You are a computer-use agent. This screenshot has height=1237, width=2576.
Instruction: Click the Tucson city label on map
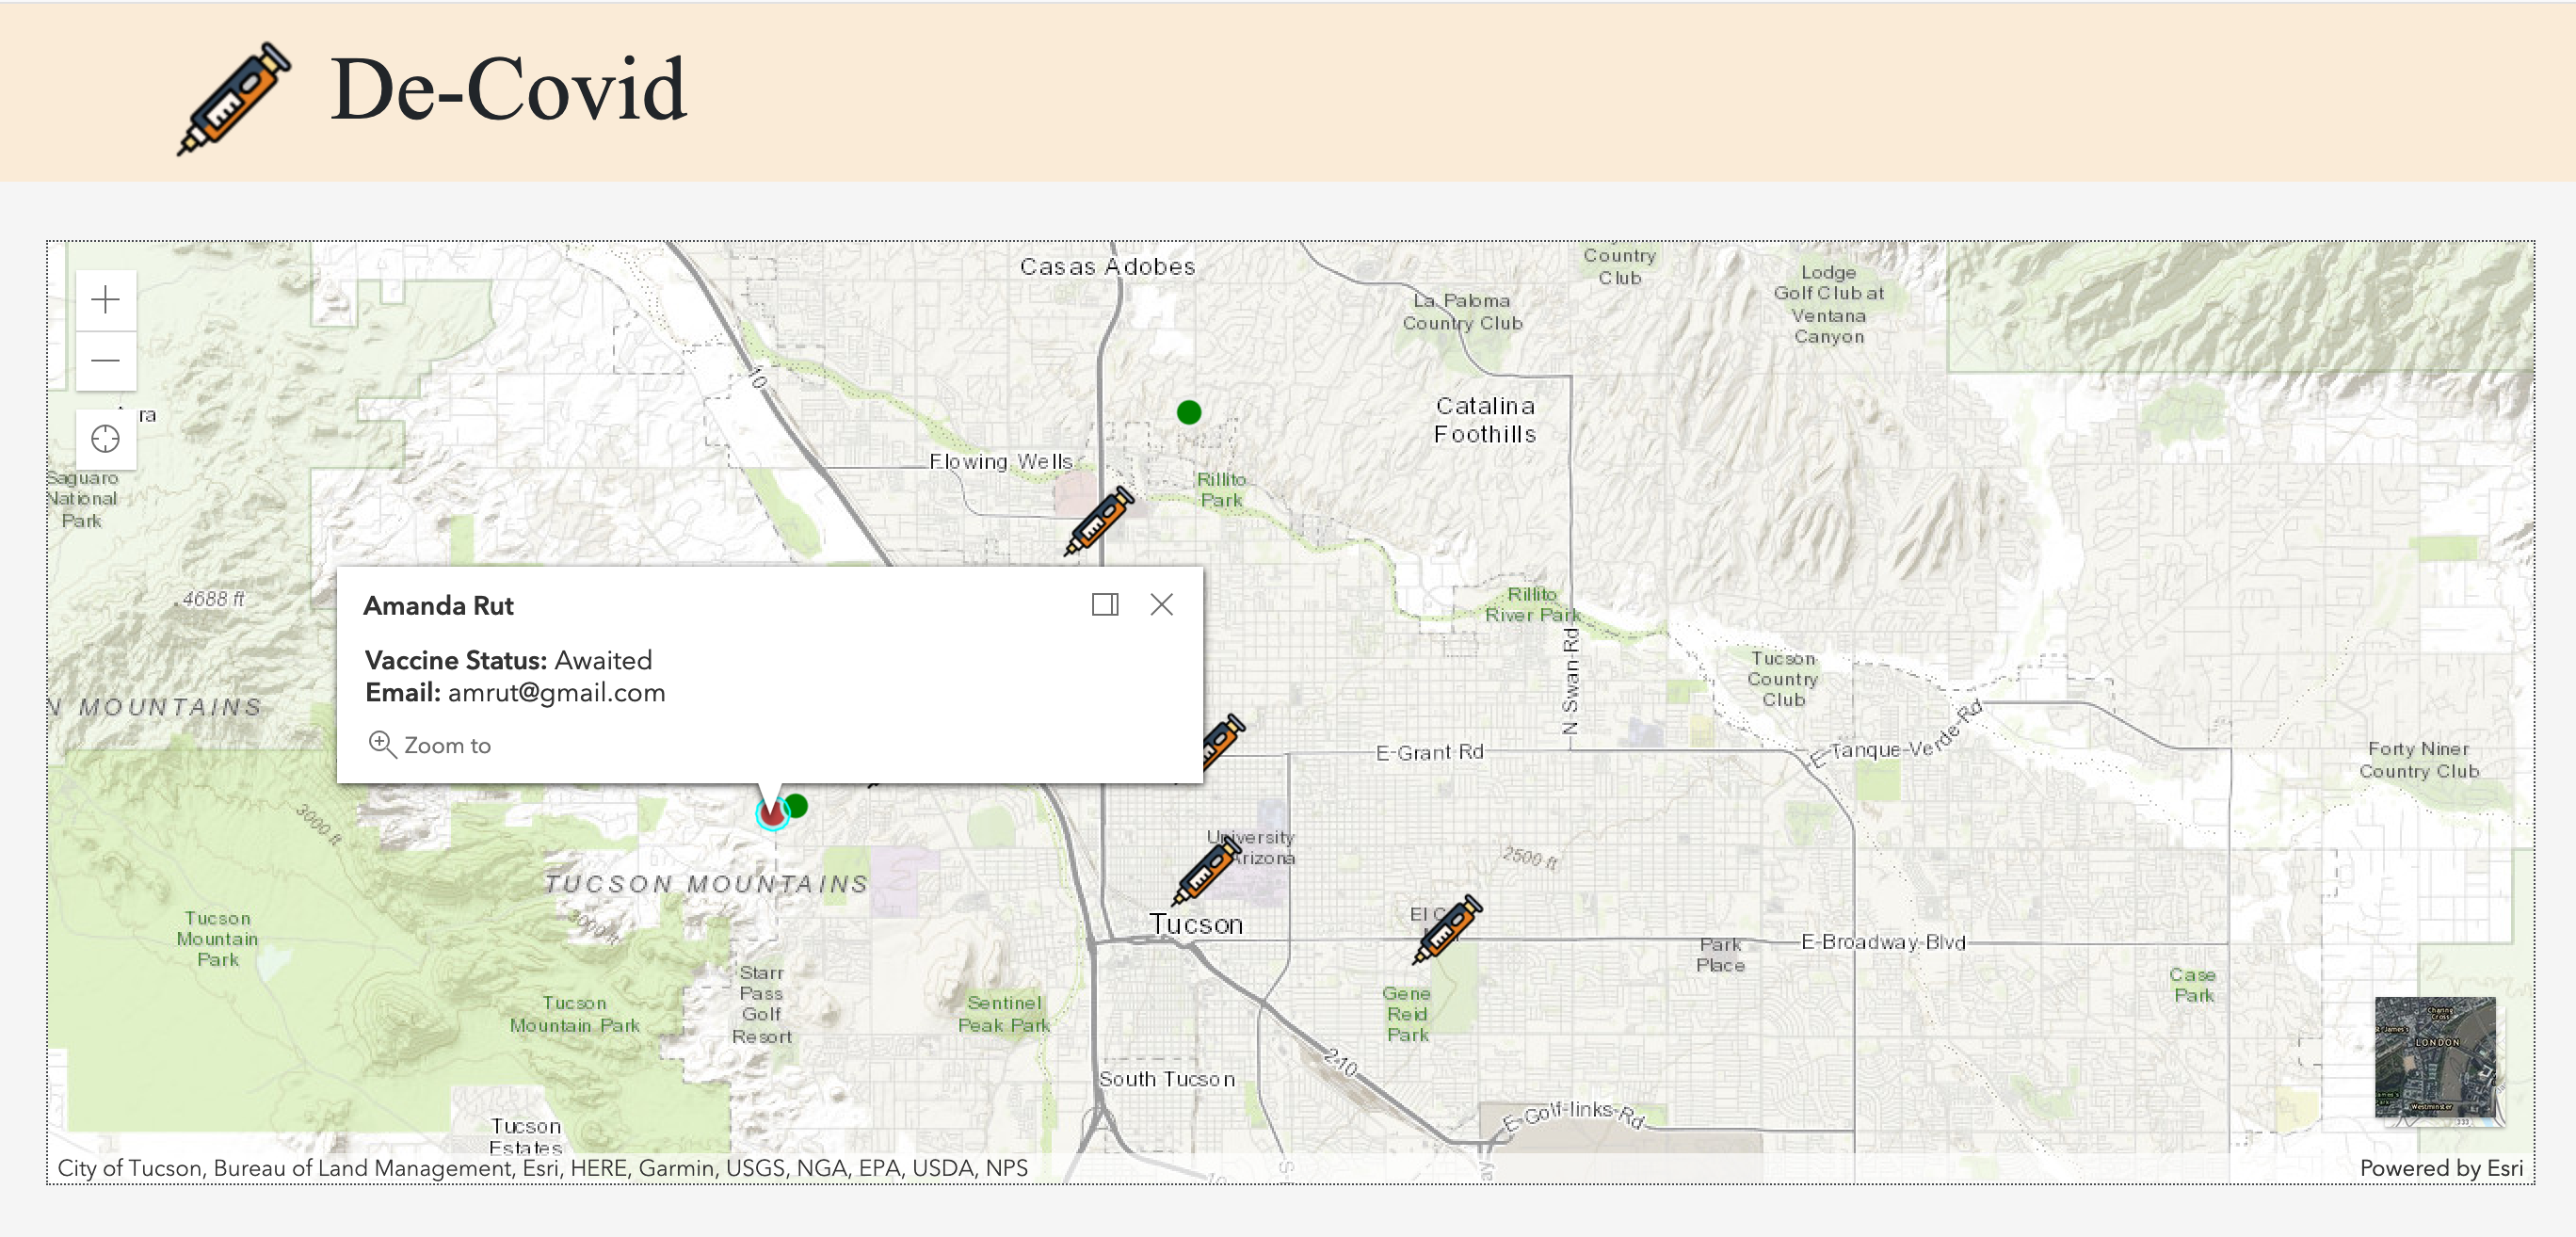click(1195, 924)
